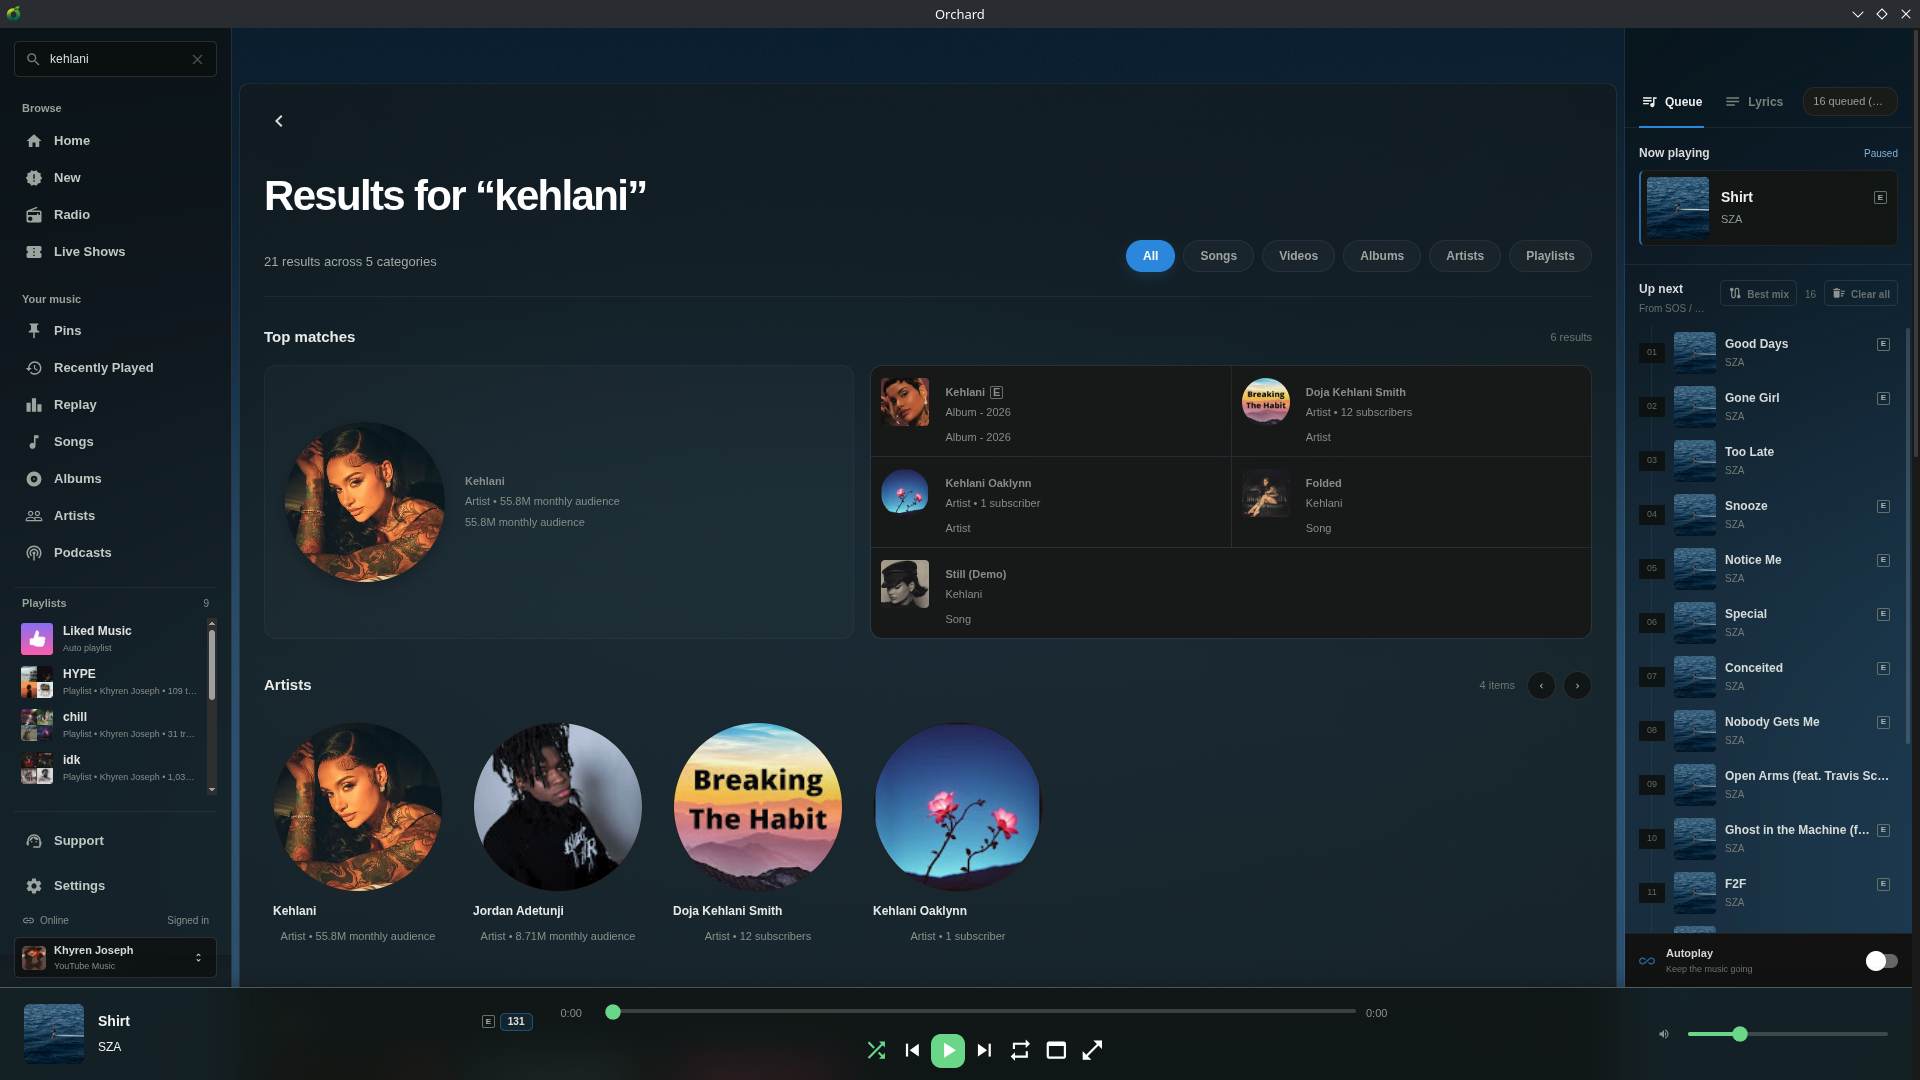Filter results by Songs
Image resolution: width=1920 pixels, height=1080 pixels.
[x=1218, y=256]
